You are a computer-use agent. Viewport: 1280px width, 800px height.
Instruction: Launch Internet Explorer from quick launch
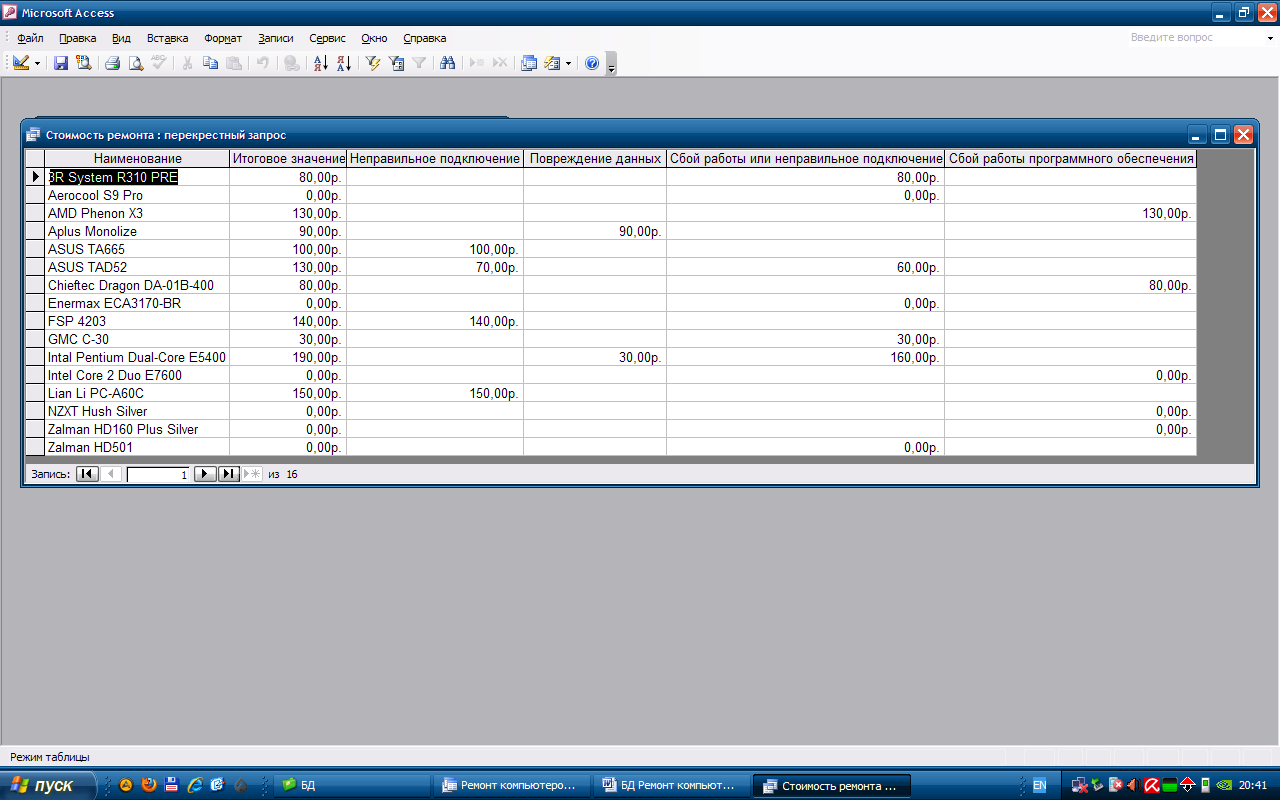click(x=195, y=785)
